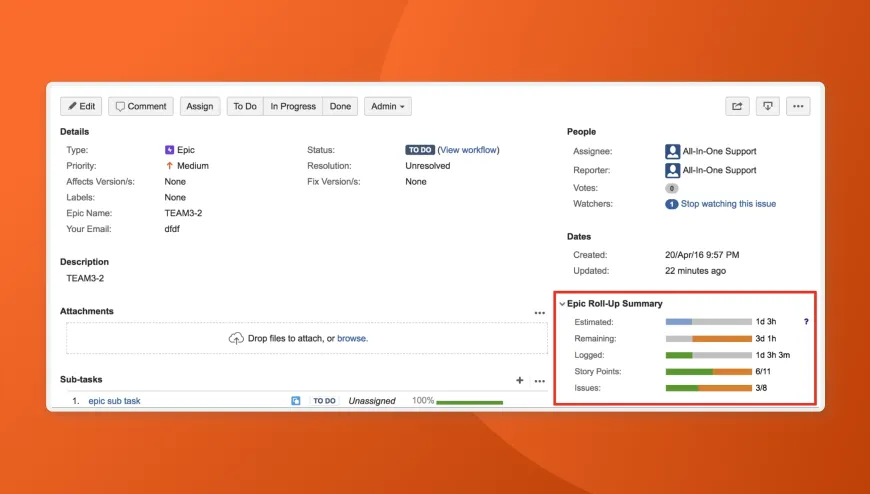Add a new sub-task with plus icon
Image resolution: width=870 pixels, height=494 pixels.
click(x=519, y=380)
